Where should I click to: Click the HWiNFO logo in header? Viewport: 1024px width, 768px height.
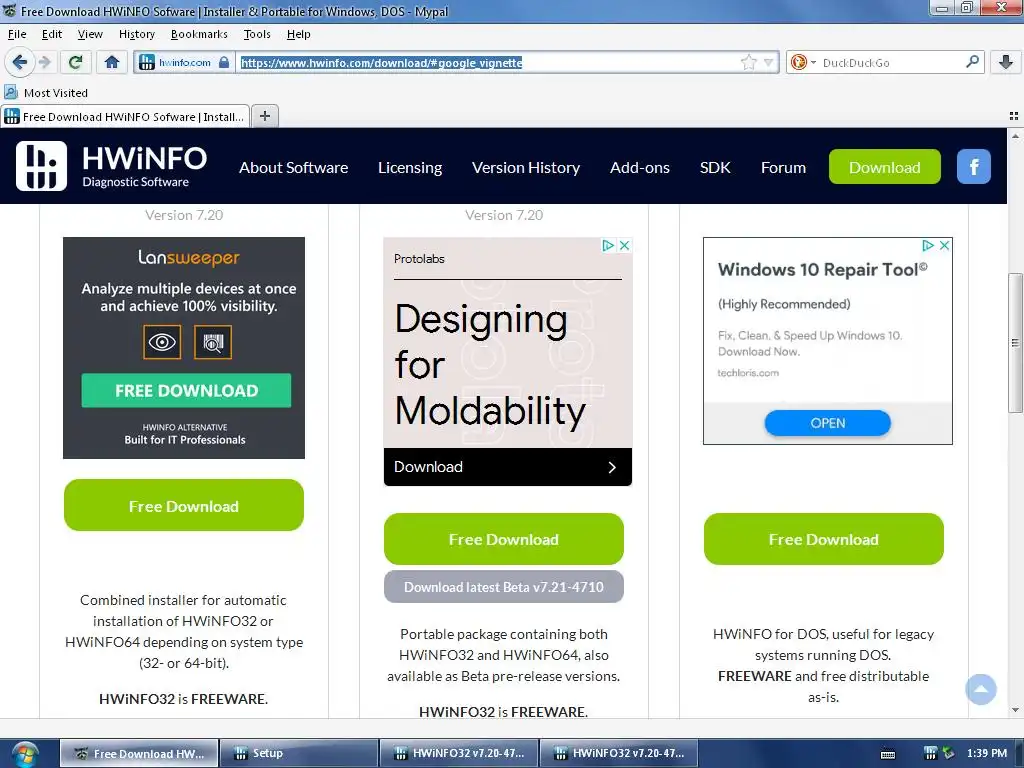(x=112, y=167)
